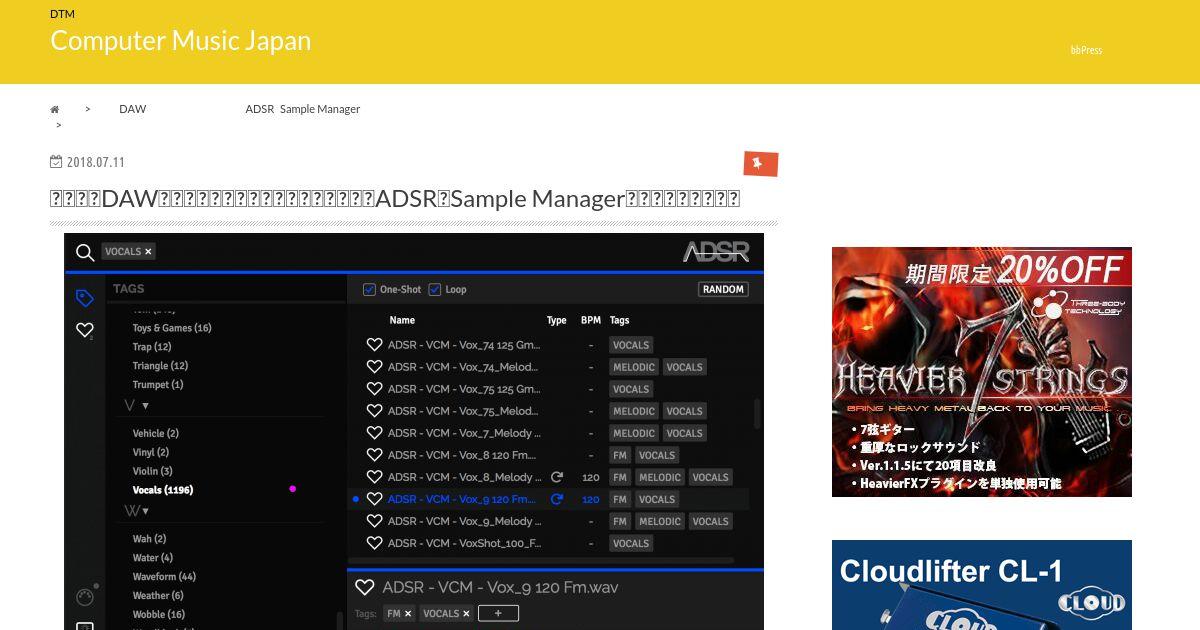Click the pink dot beside Vocals (1196)
The width and height of the screenshot is (1200, 630).
coord(292,489)
